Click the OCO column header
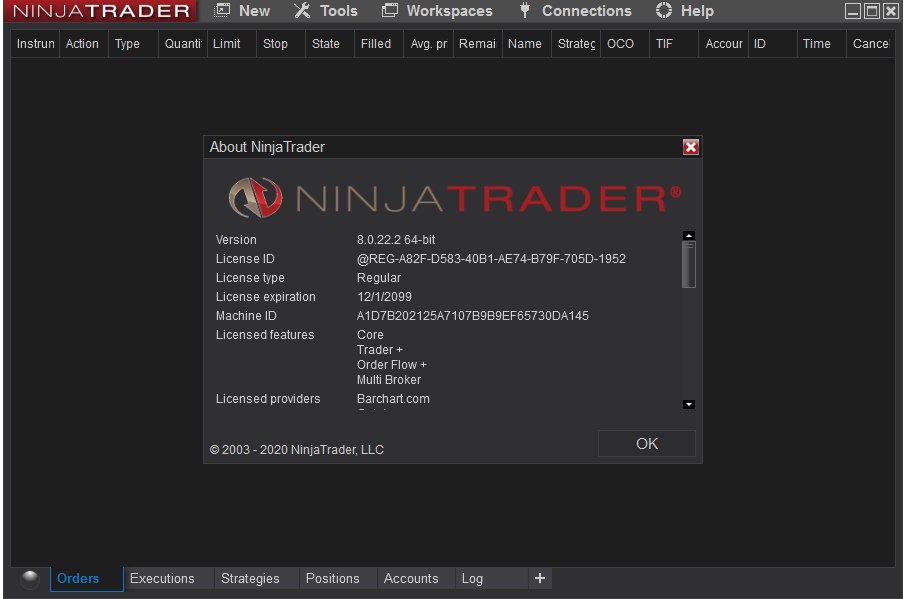The height and width of the screenshot is (599, 905). tap(625, 44)
